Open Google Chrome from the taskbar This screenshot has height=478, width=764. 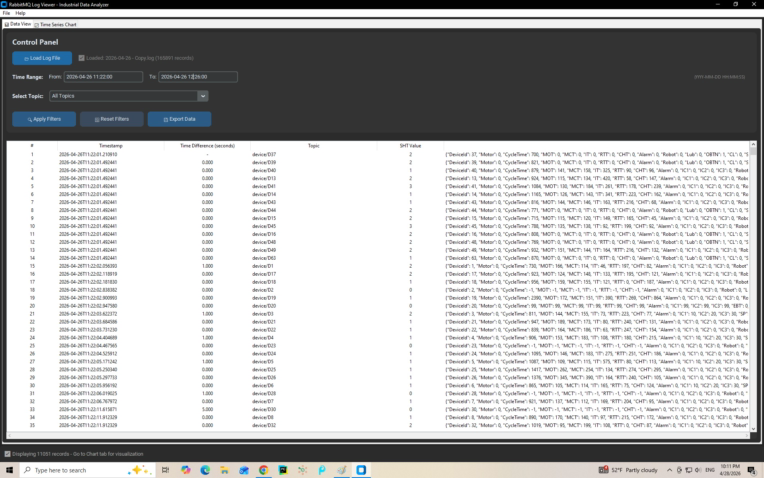point(264,470)
